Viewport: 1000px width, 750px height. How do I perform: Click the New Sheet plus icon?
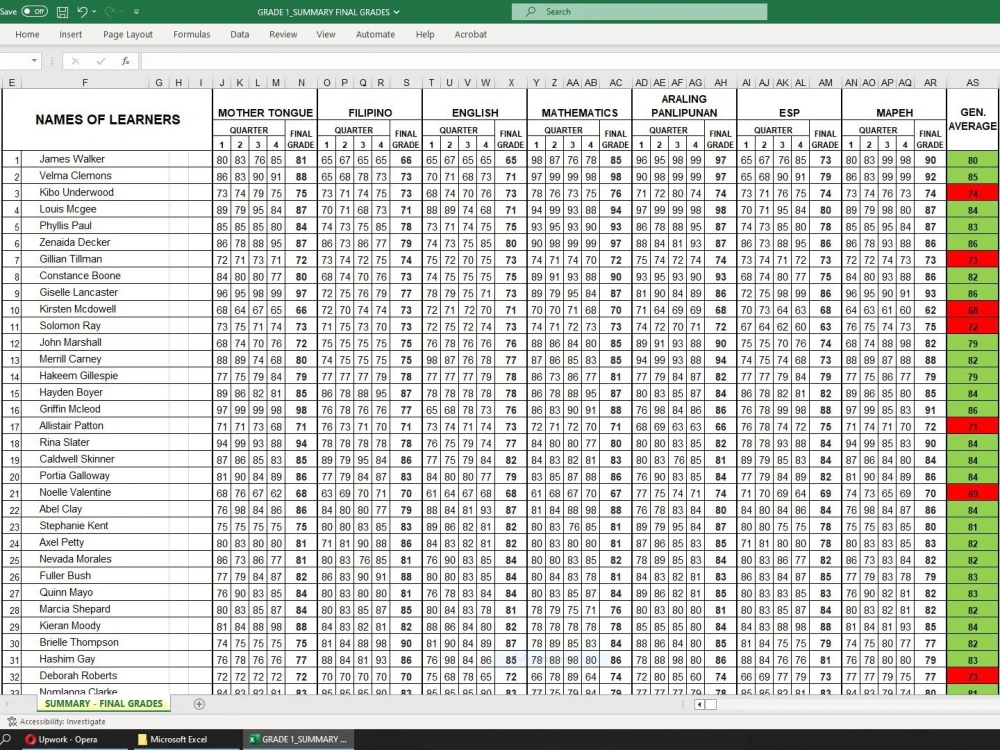(199, 704)
